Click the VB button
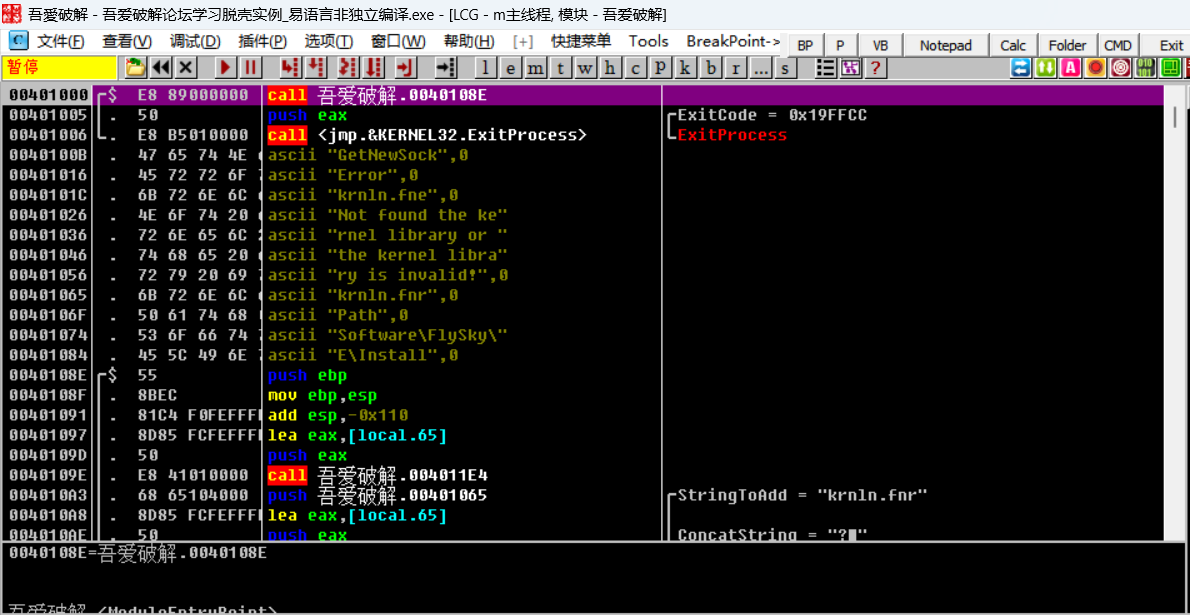Image resolution: width=1190 pixels, height=615 pixels. [880, 46]
